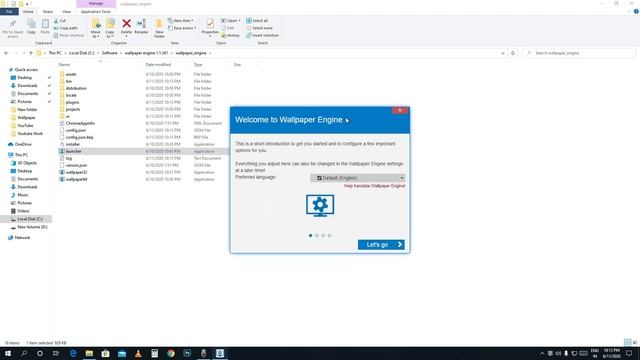Select the projects folder
The width and height of the screenshot is (640, 360).
pos(73,109)
